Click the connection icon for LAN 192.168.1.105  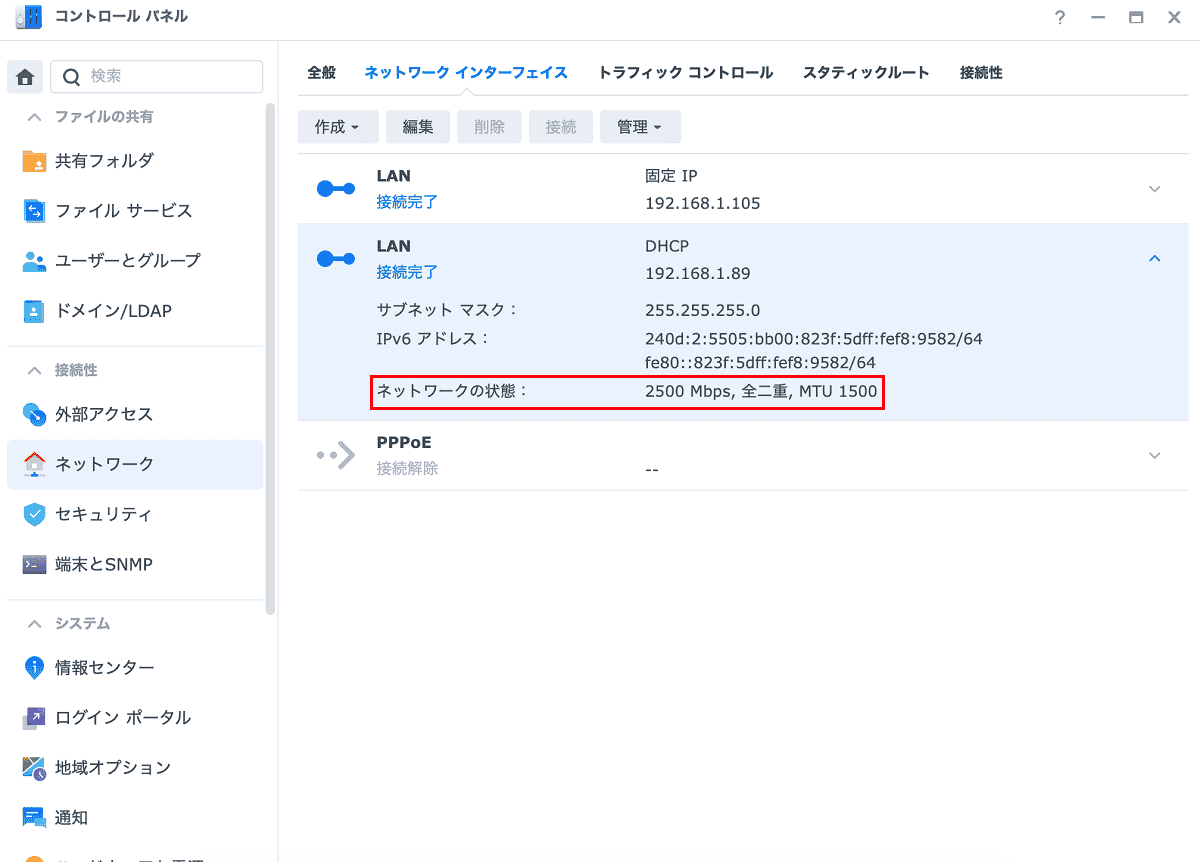click(336, 189)
